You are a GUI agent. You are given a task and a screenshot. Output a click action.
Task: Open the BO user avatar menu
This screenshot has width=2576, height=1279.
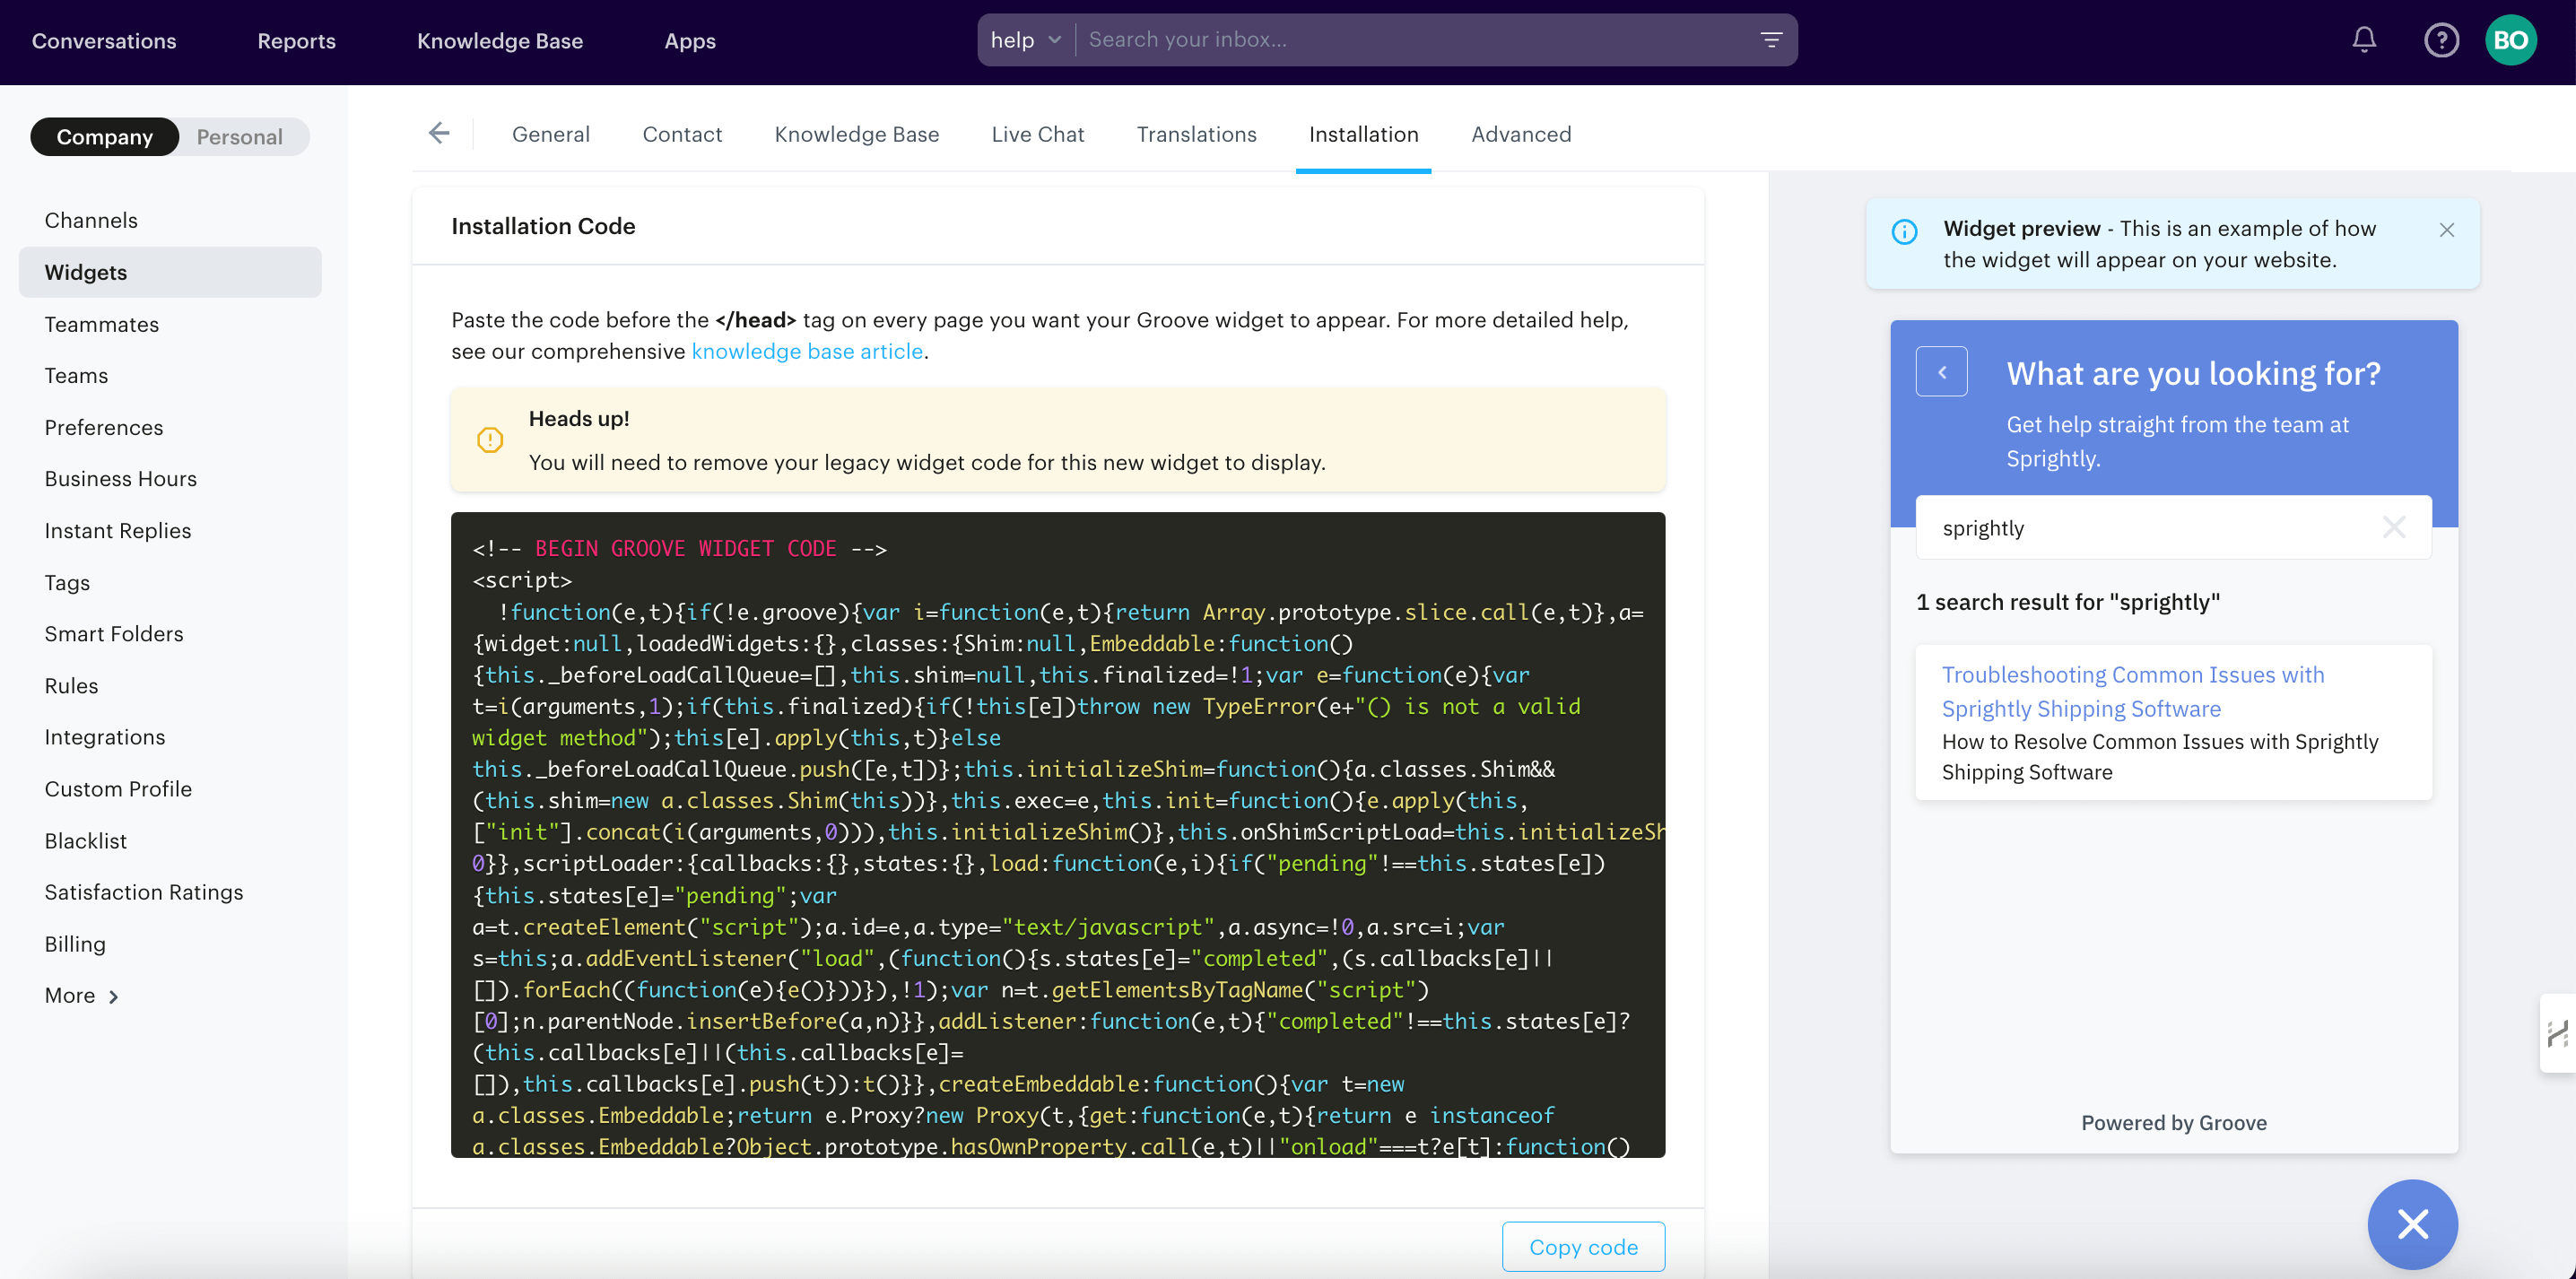pos(2510,40)
